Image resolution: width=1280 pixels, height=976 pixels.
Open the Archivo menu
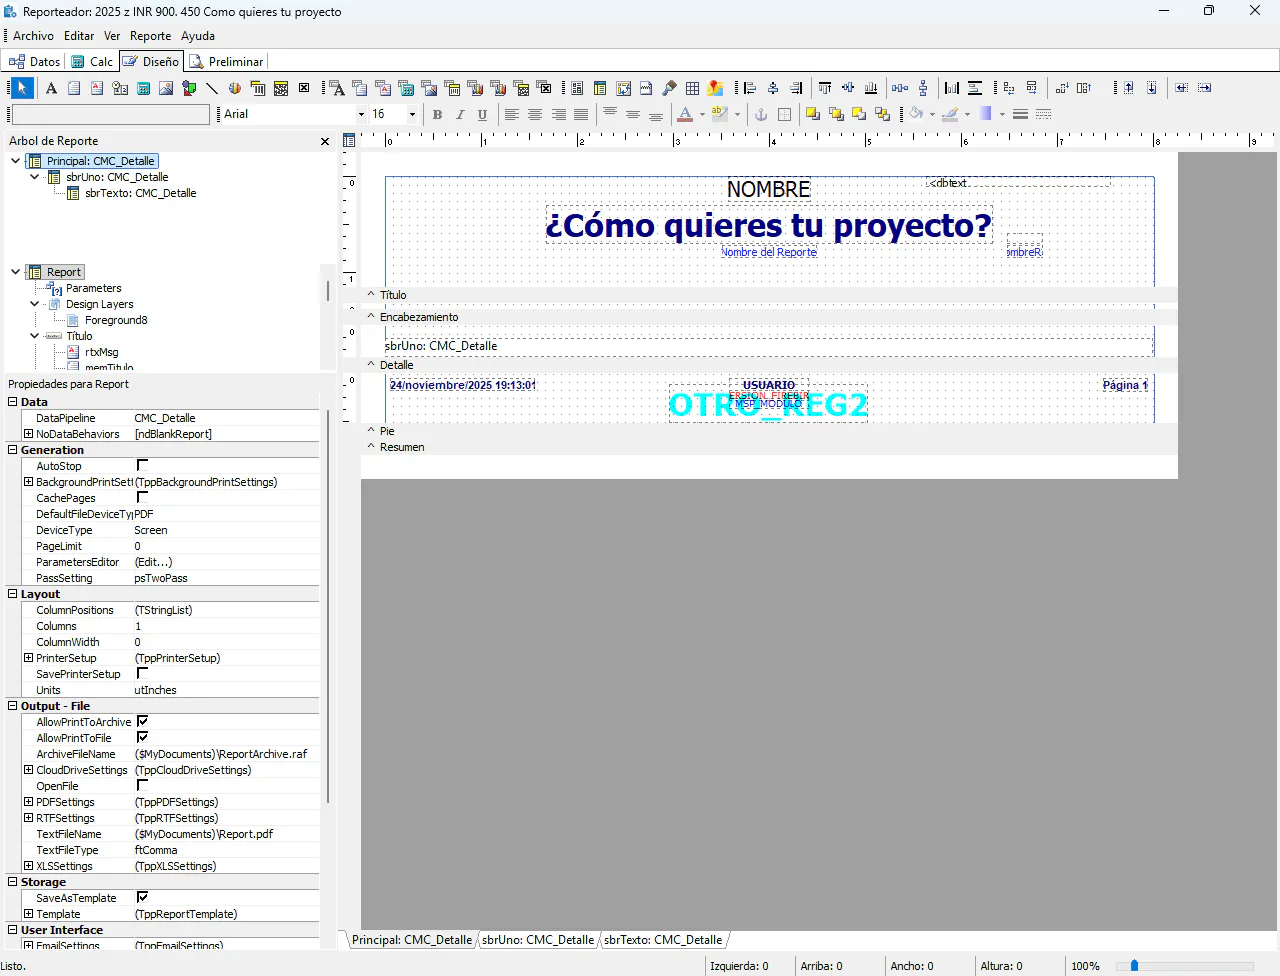click(x=34, y=36)
